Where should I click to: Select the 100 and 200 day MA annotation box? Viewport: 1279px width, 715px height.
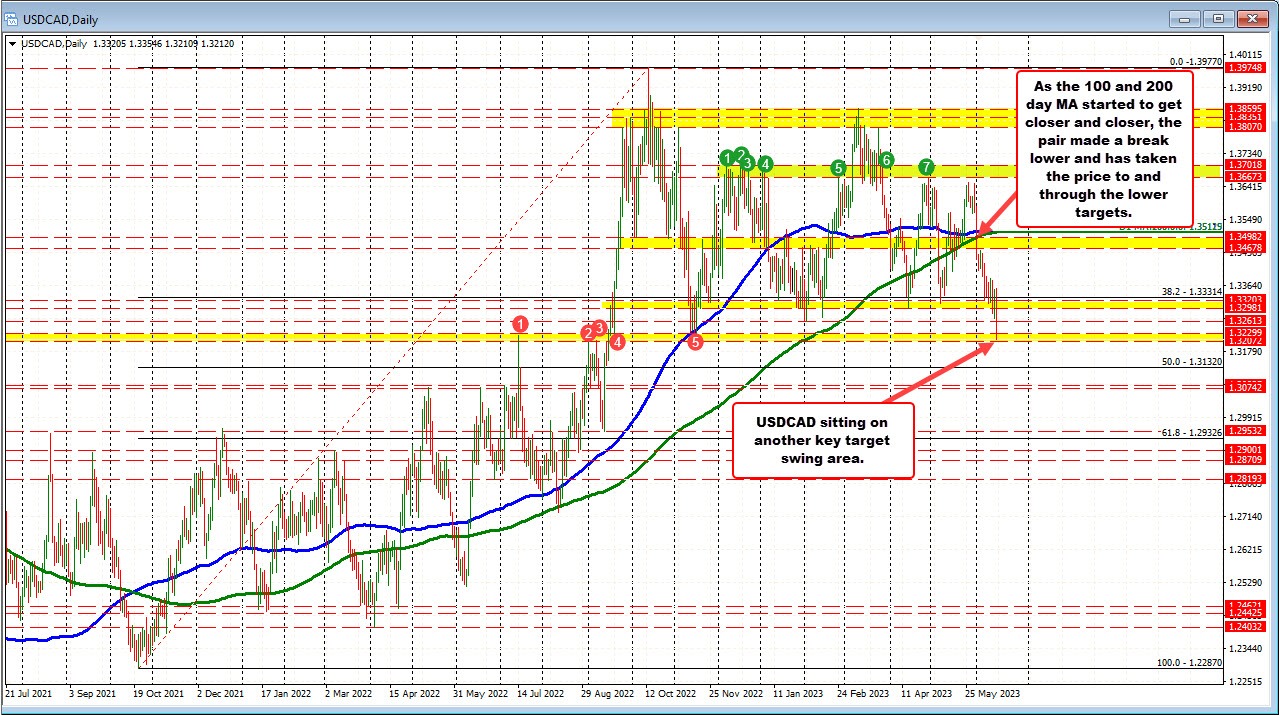click(x=1103, y=150)
